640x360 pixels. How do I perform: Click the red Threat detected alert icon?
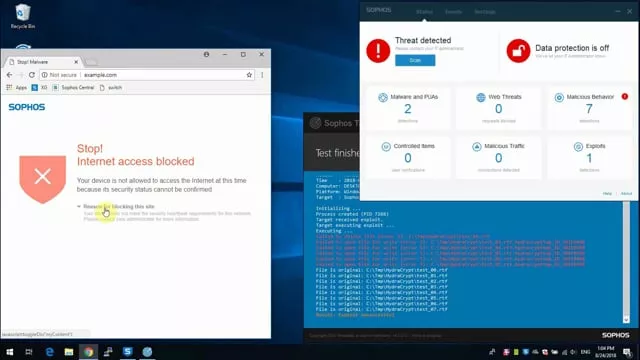(x=378, y=51)
